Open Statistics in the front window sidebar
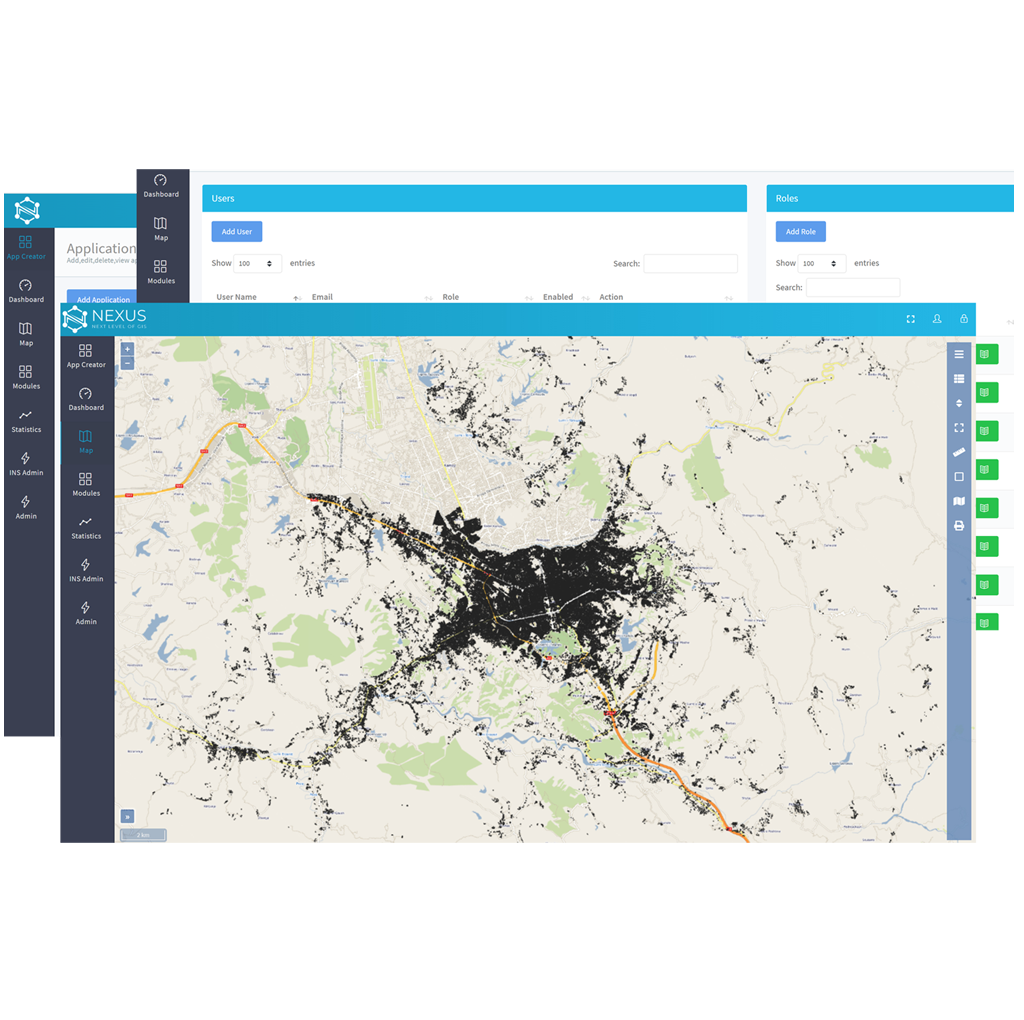 (x=86, y=527)
